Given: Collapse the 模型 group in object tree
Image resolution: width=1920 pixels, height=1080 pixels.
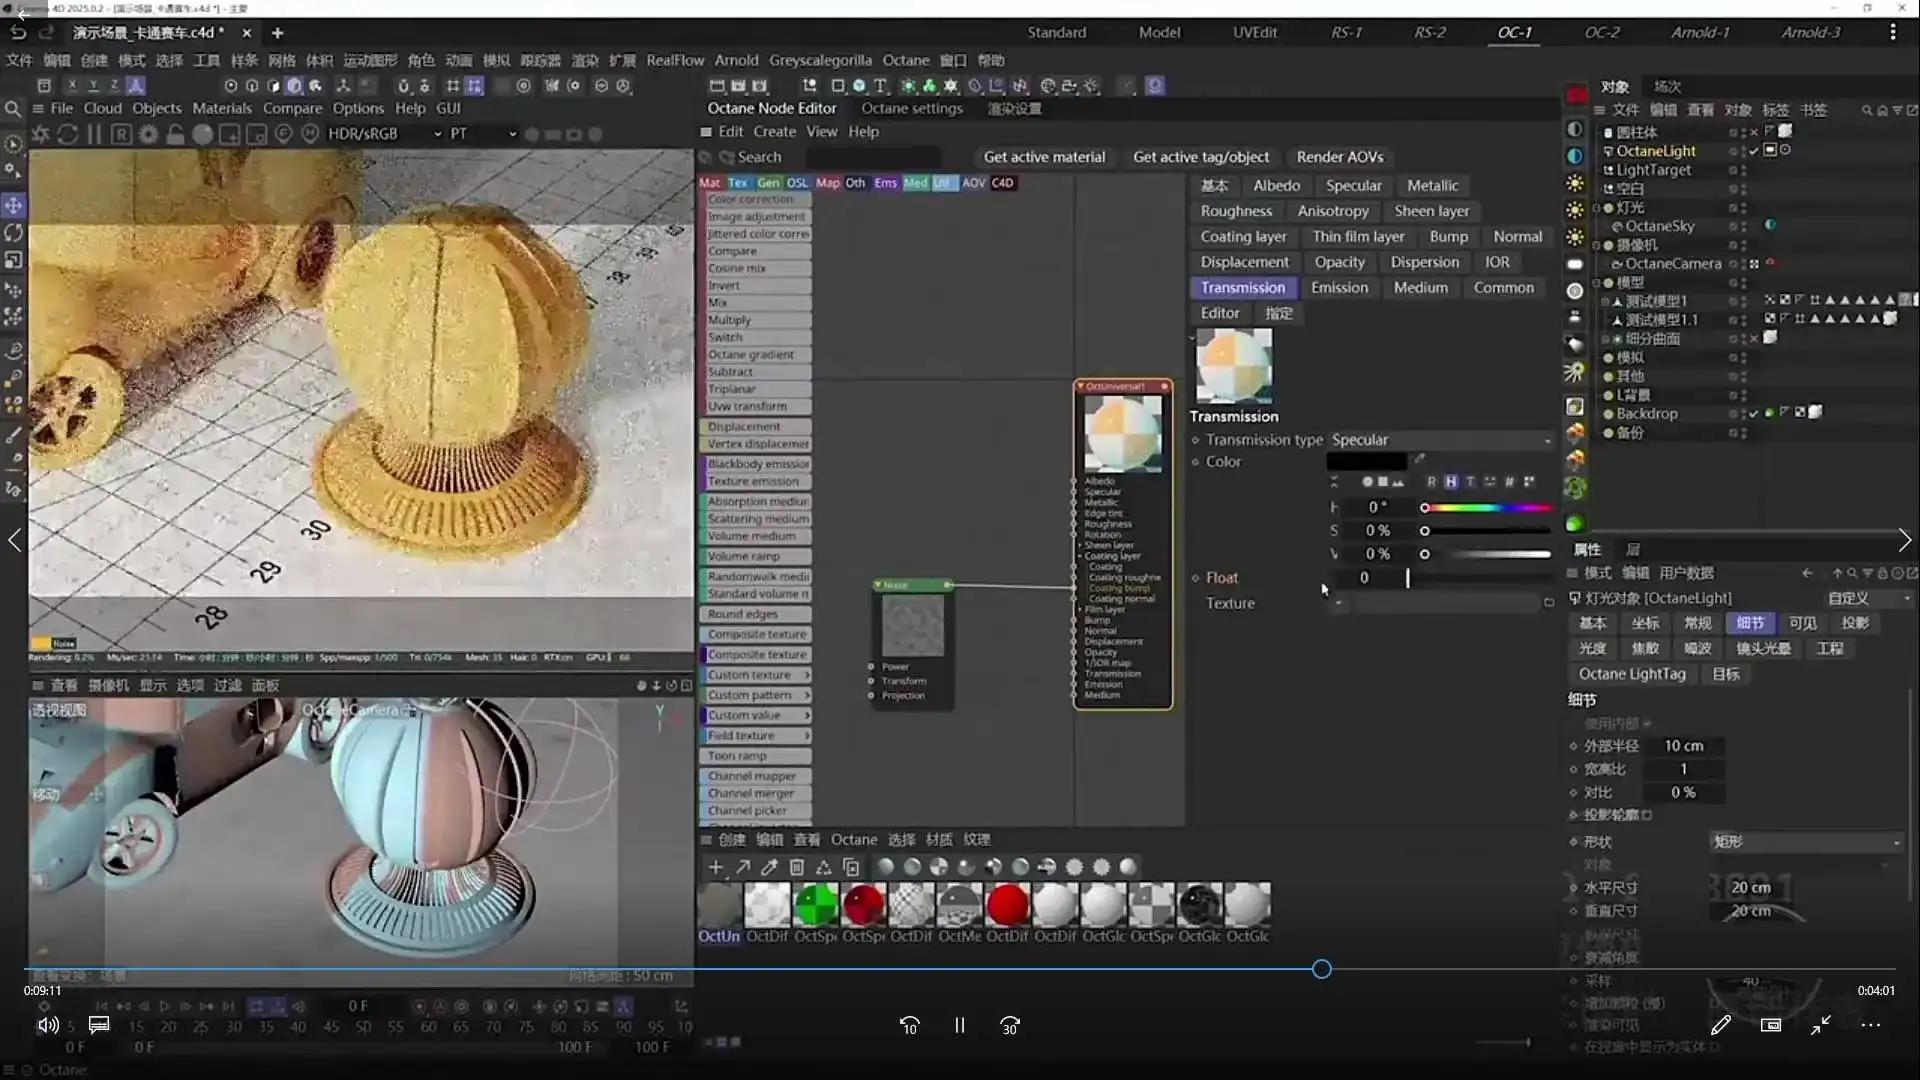Looking at the screenshot, I should click(x=1597, y=283).
